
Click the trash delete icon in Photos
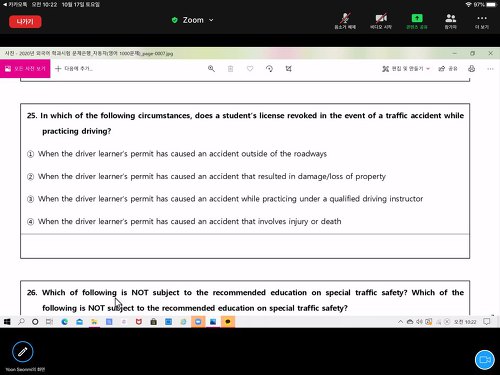tap(230, 69)
